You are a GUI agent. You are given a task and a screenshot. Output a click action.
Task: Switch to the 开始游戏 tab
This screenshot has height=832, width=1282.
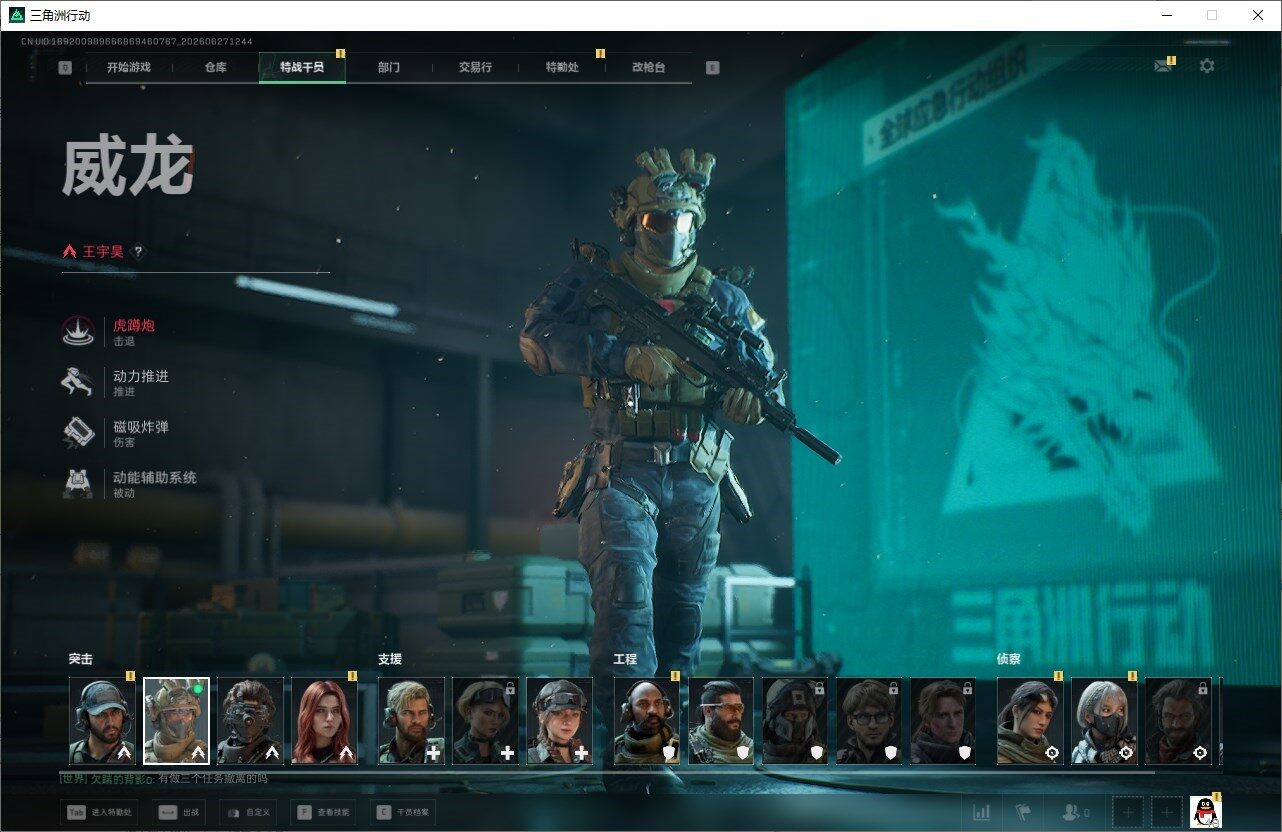(129, 68)
